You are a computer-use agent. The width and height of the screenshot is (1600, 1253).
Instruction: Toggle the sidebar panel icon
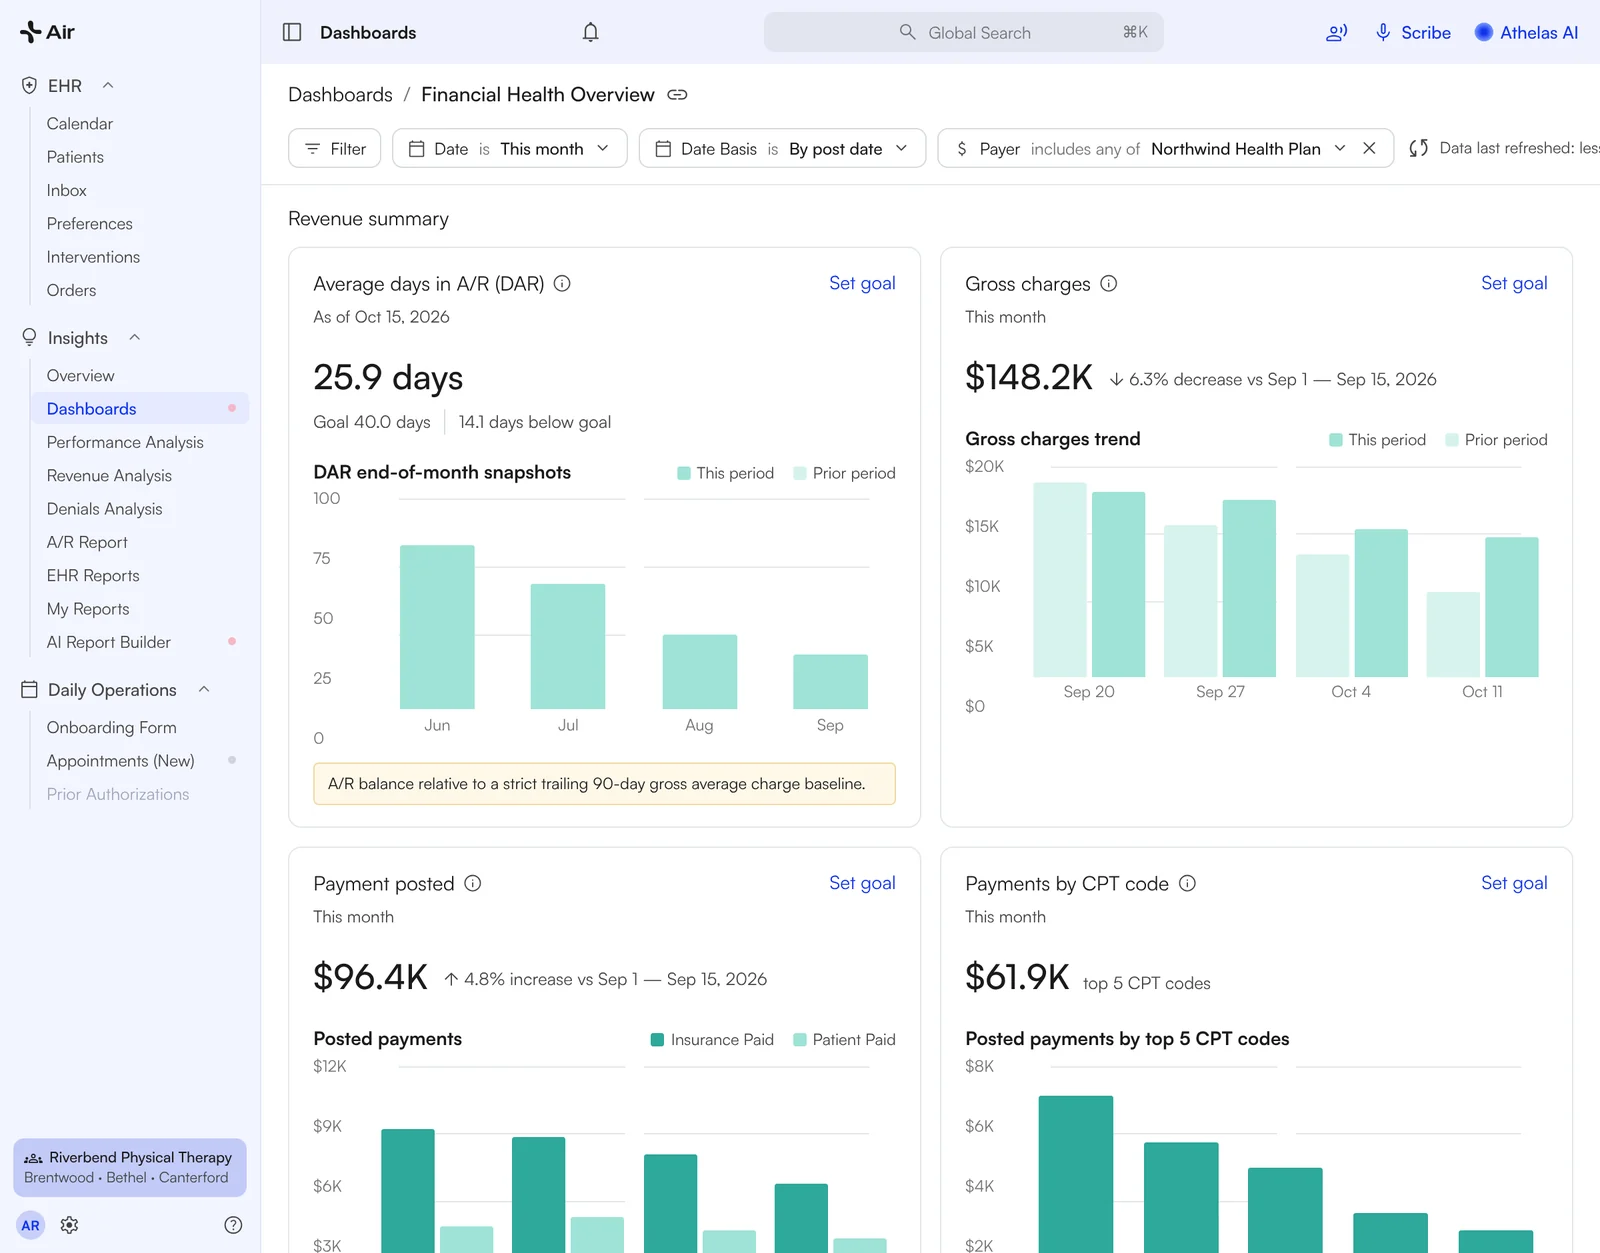[x=292, y=32]
